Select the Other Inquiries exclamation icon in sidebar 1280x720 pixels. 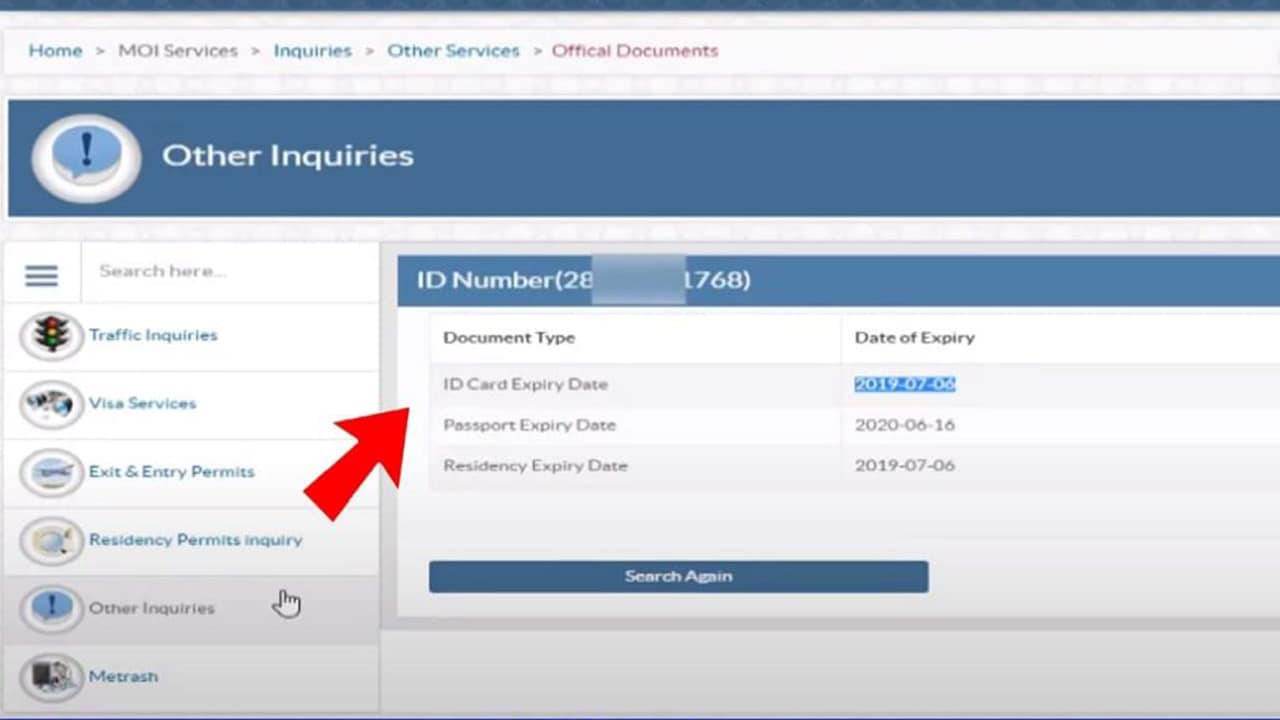coord(51,608)
